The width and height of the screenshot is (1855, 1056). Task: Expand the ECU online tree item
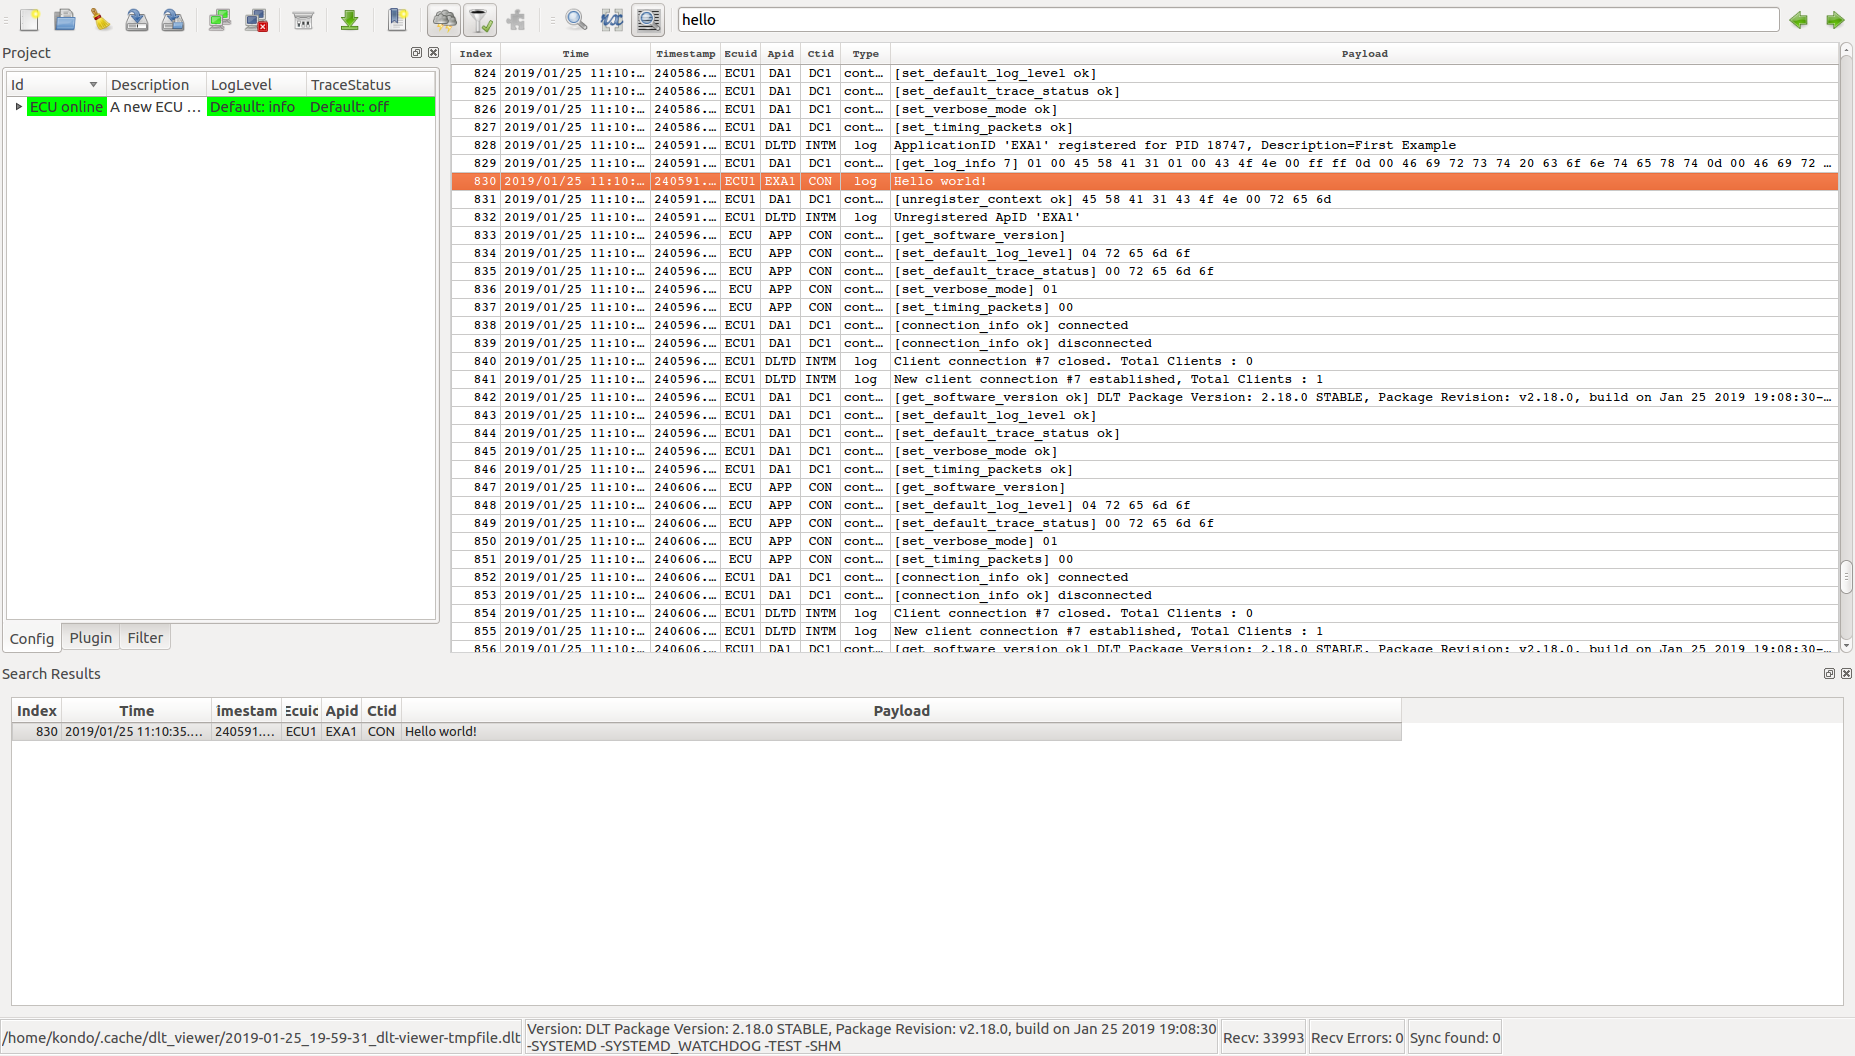click(x=18, y=107)
